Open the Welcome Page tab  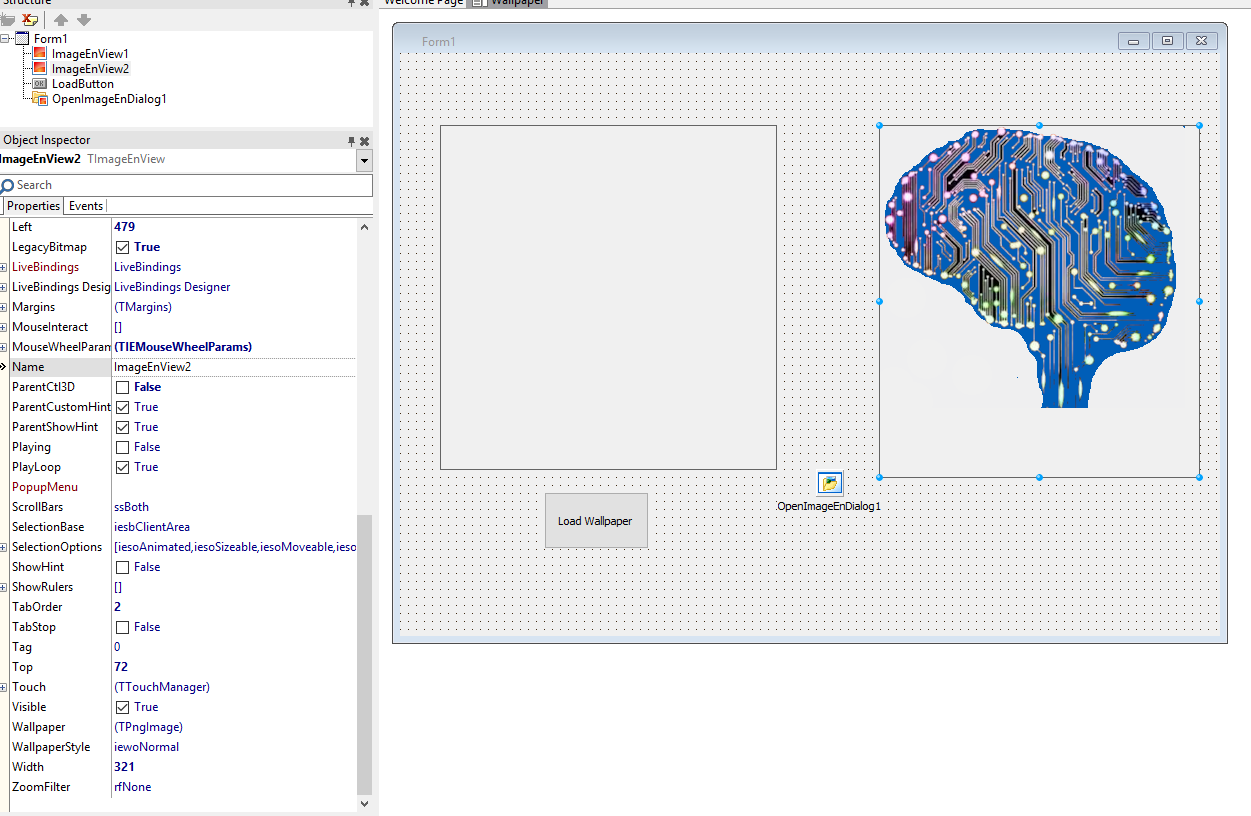point(423,3)
